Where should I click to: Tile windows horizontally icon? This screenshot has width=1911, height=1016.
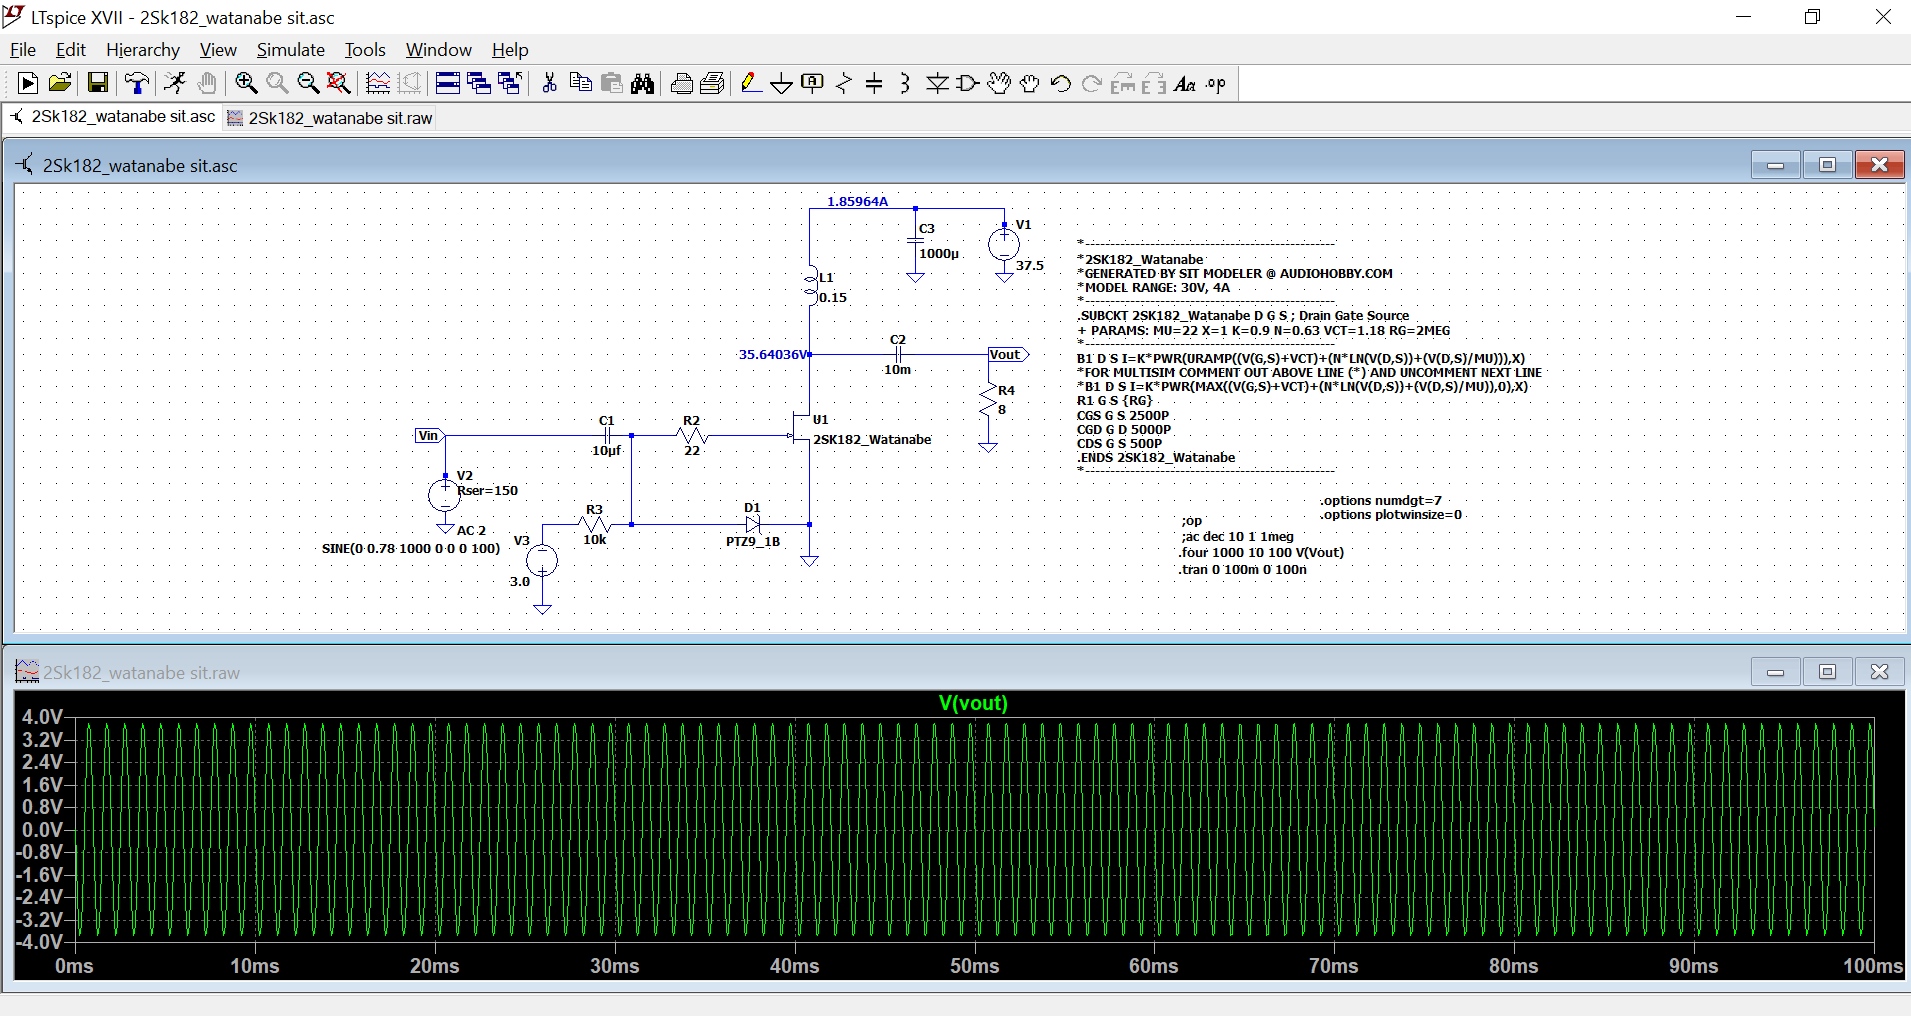448,84
